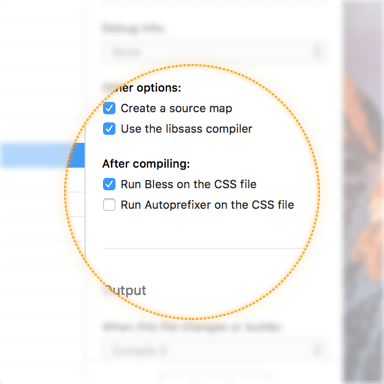Screen dimensions: 384x384
Task: Click the After compiling: heading
Action: (x=146, y=164)
